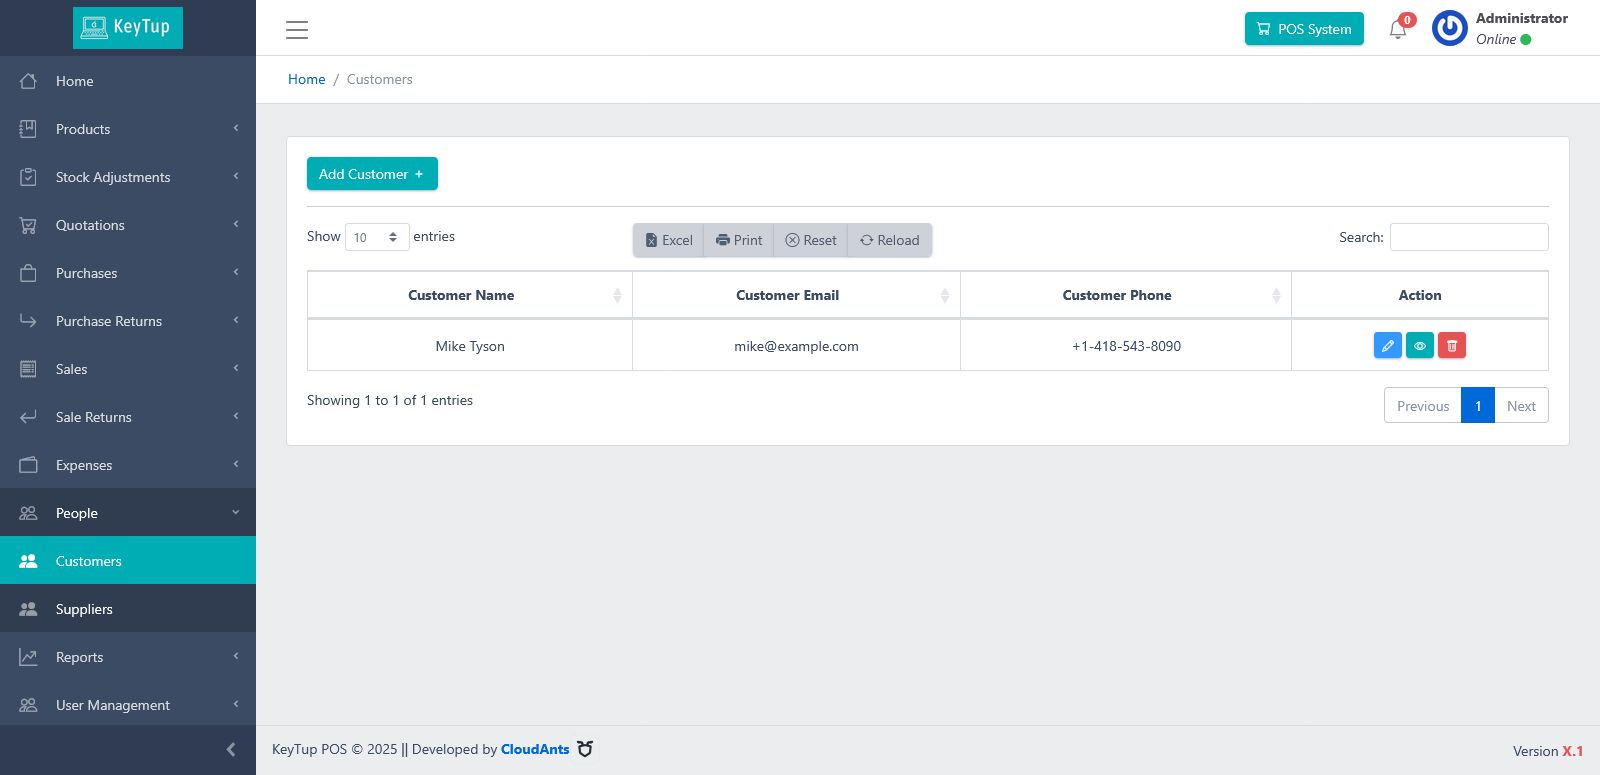Click the KeyTup logo
Screen dimensions: 1600x775
pyautogui.click(x=128, y=28)
